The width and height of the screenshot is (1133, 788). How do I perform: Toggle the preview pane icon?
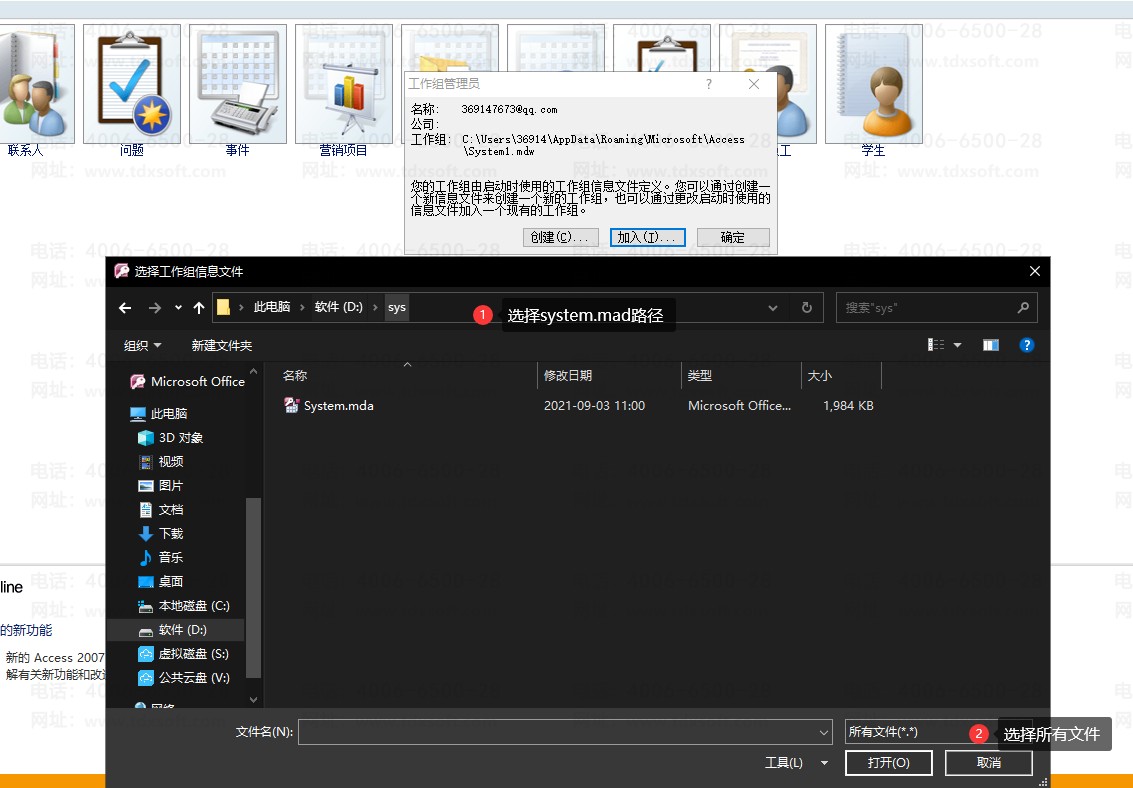(990, 345)
